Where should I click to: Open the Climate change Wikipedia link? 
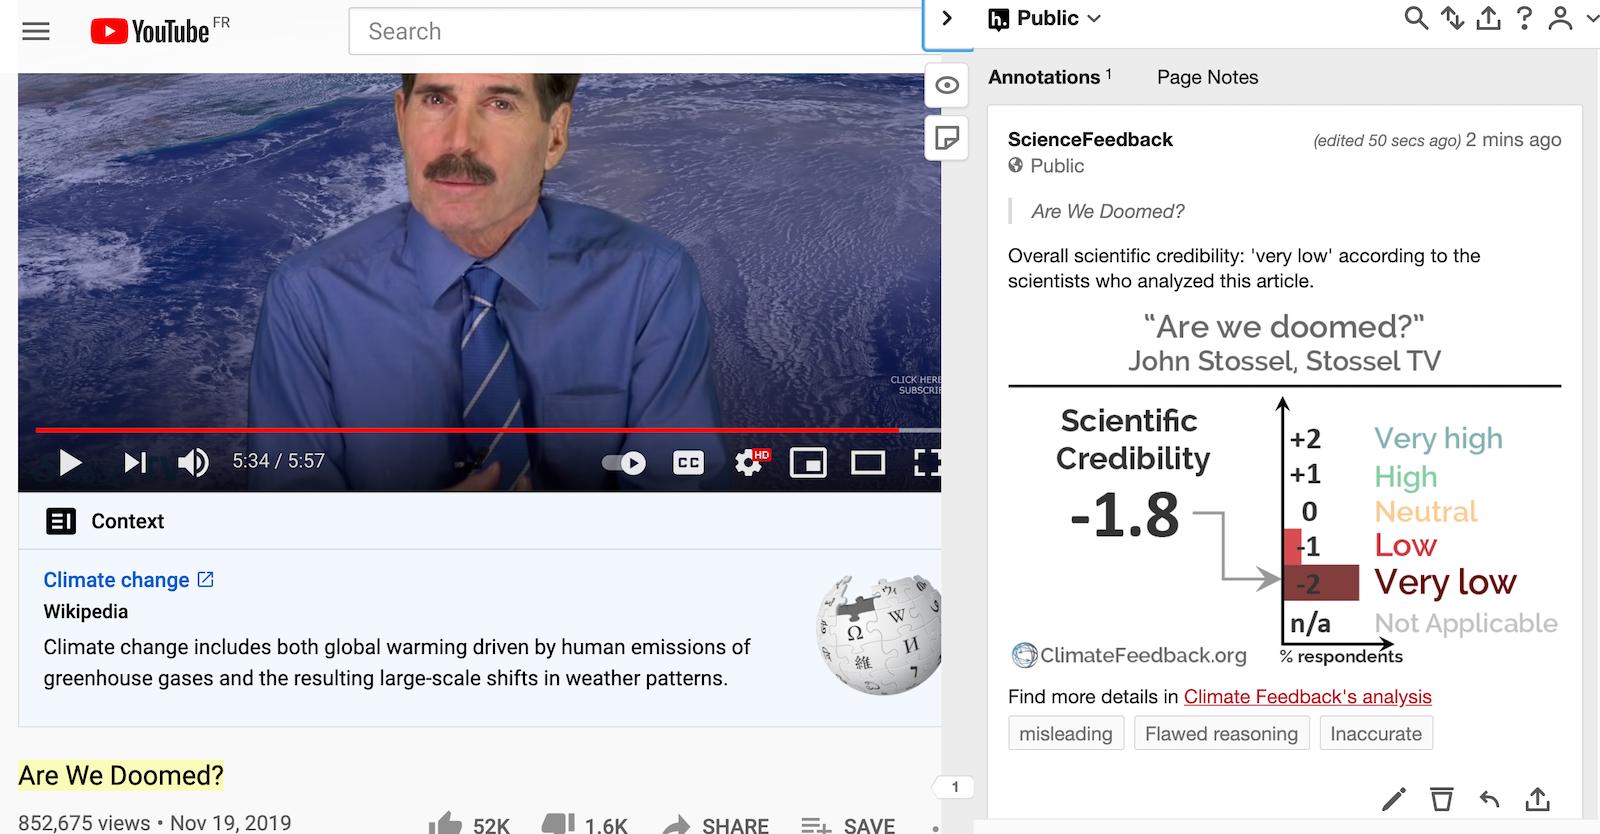pos(128,580)
